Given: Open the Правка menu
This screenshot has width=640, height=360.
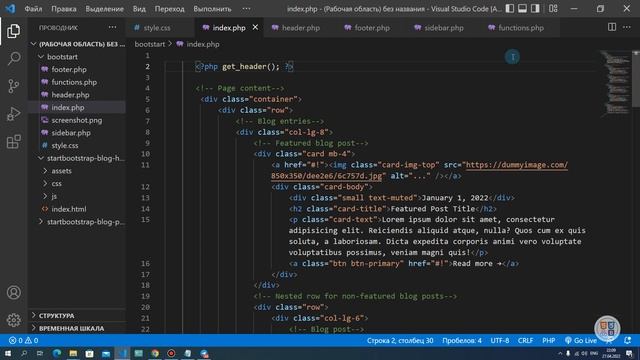Looking at the screenshot, I should (x=64, y=9).
